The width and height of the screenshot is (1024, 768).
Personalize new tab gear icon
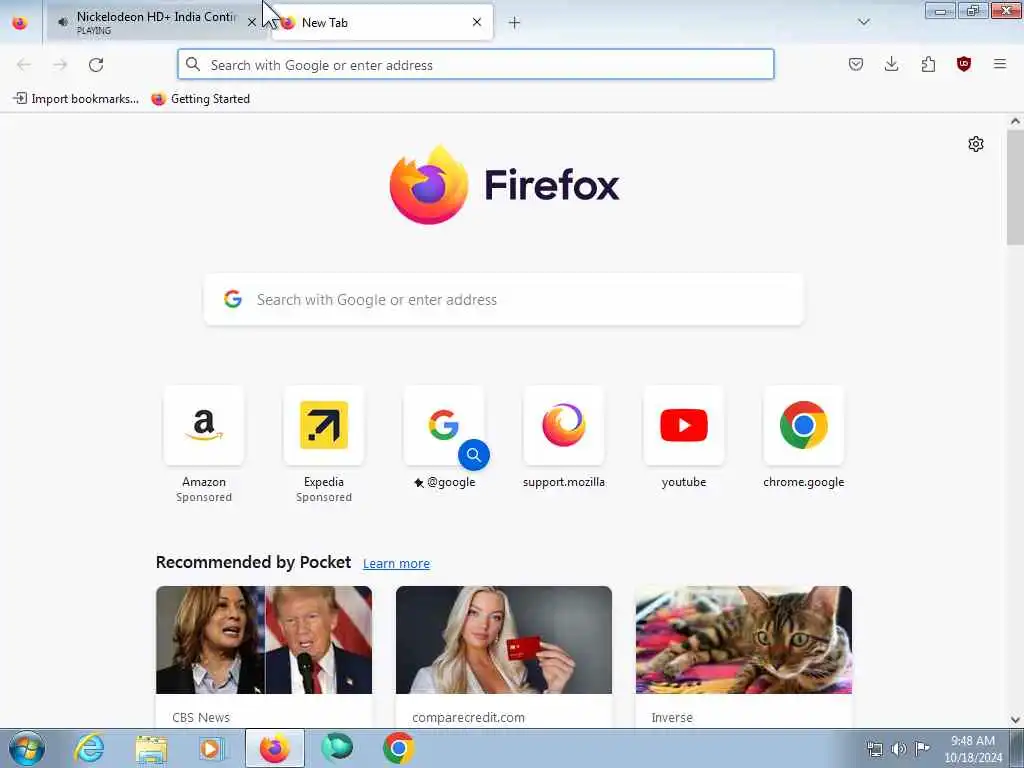(976, 144)
